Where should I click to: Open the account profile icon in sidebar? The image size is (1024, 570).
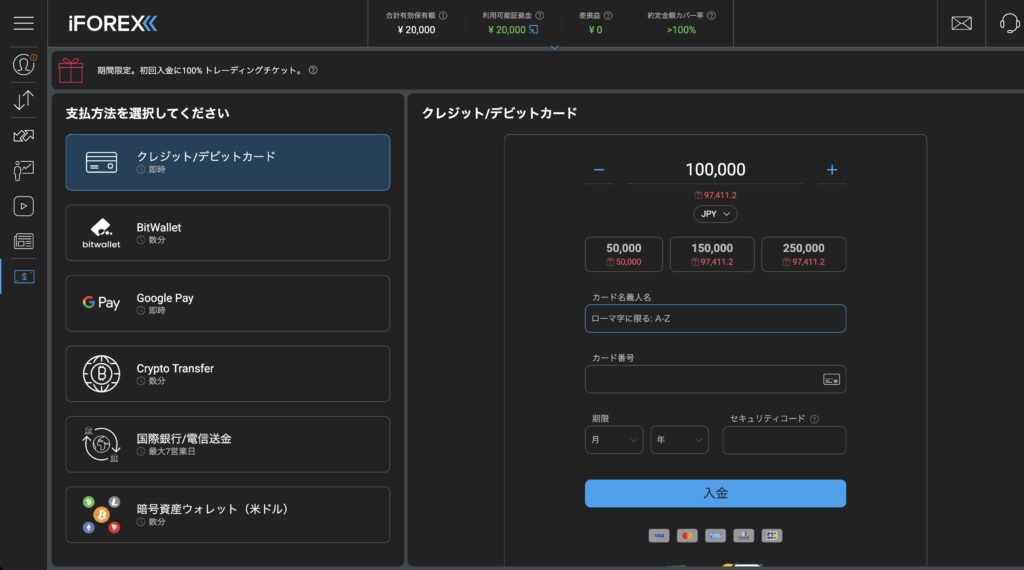click(x=24, y=65)
